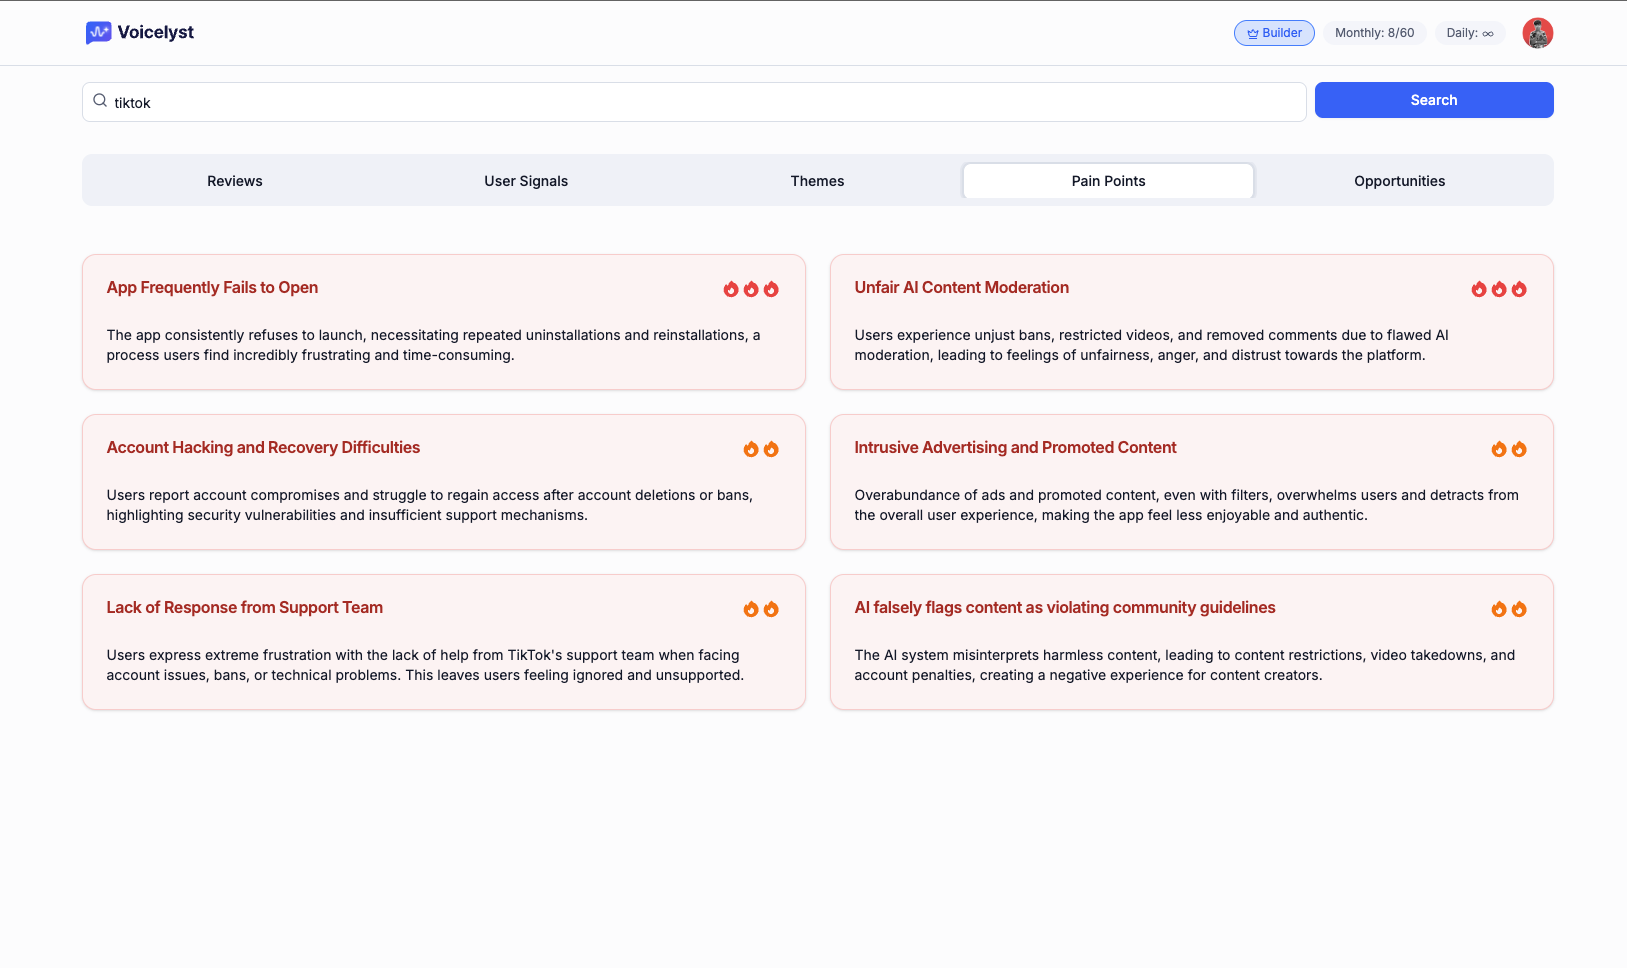Click fire severity icons on Unfair AI Content Moderation
This screenshot has width=1627, height=968.
pos(1499,289)
